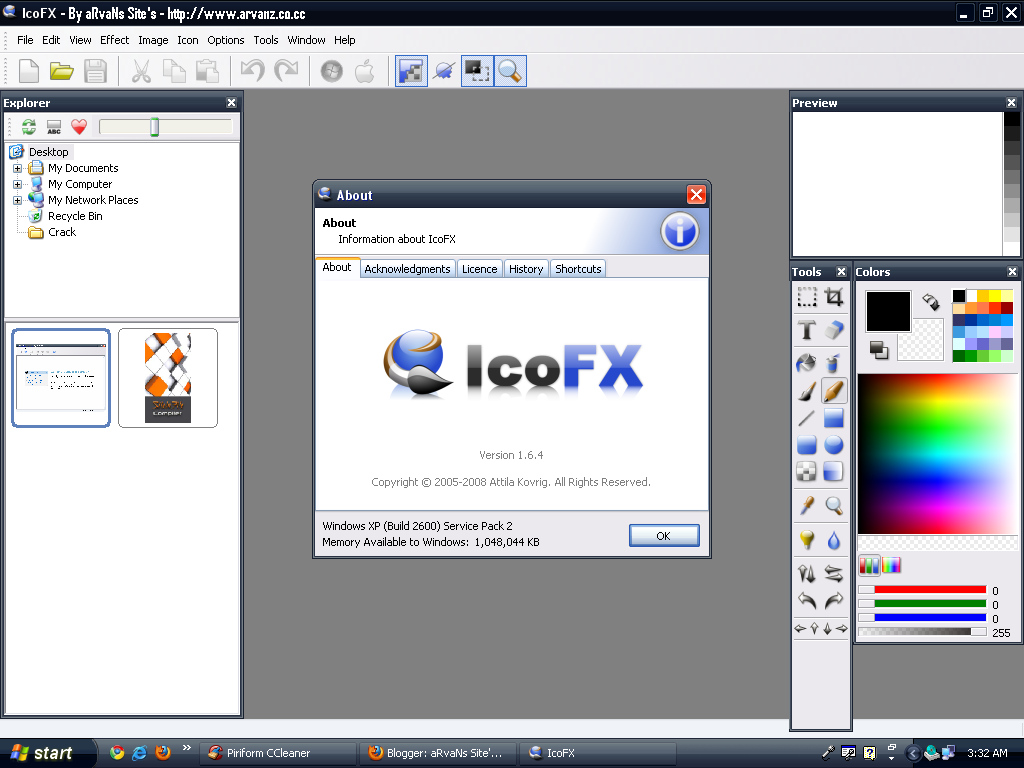Select the spray can tool
1024x768 pixels.
(x=834, y=362)
